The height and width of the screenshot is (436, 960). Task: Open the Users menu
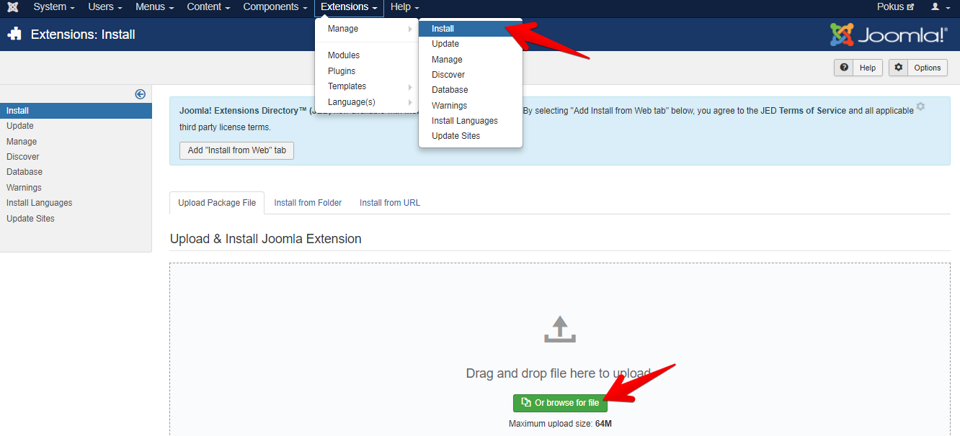105,7
